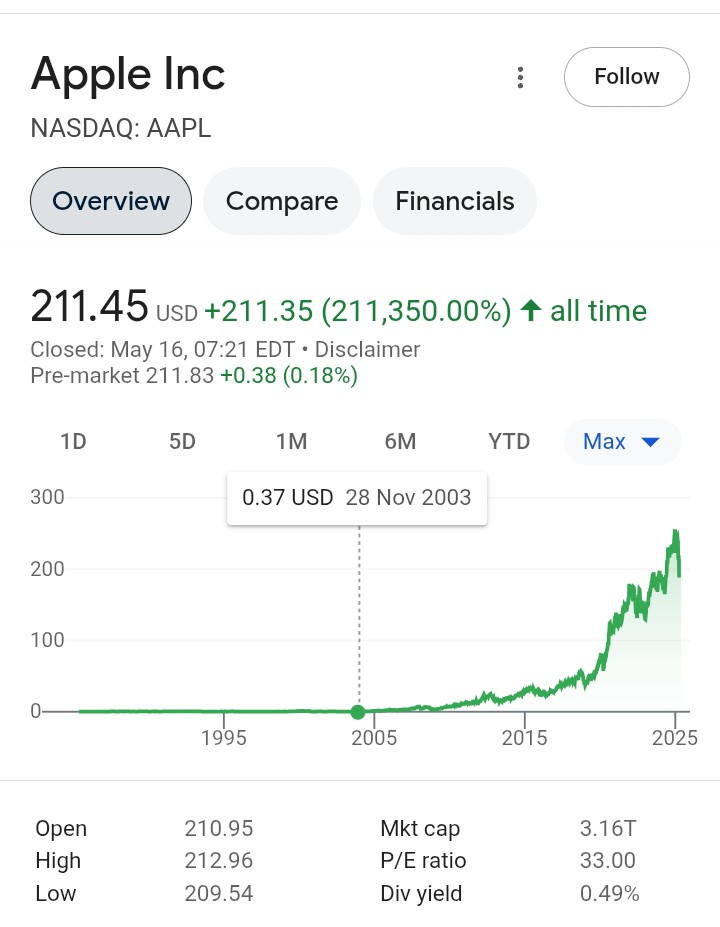Click the chart peak near 2025

[x=676, y=534]
